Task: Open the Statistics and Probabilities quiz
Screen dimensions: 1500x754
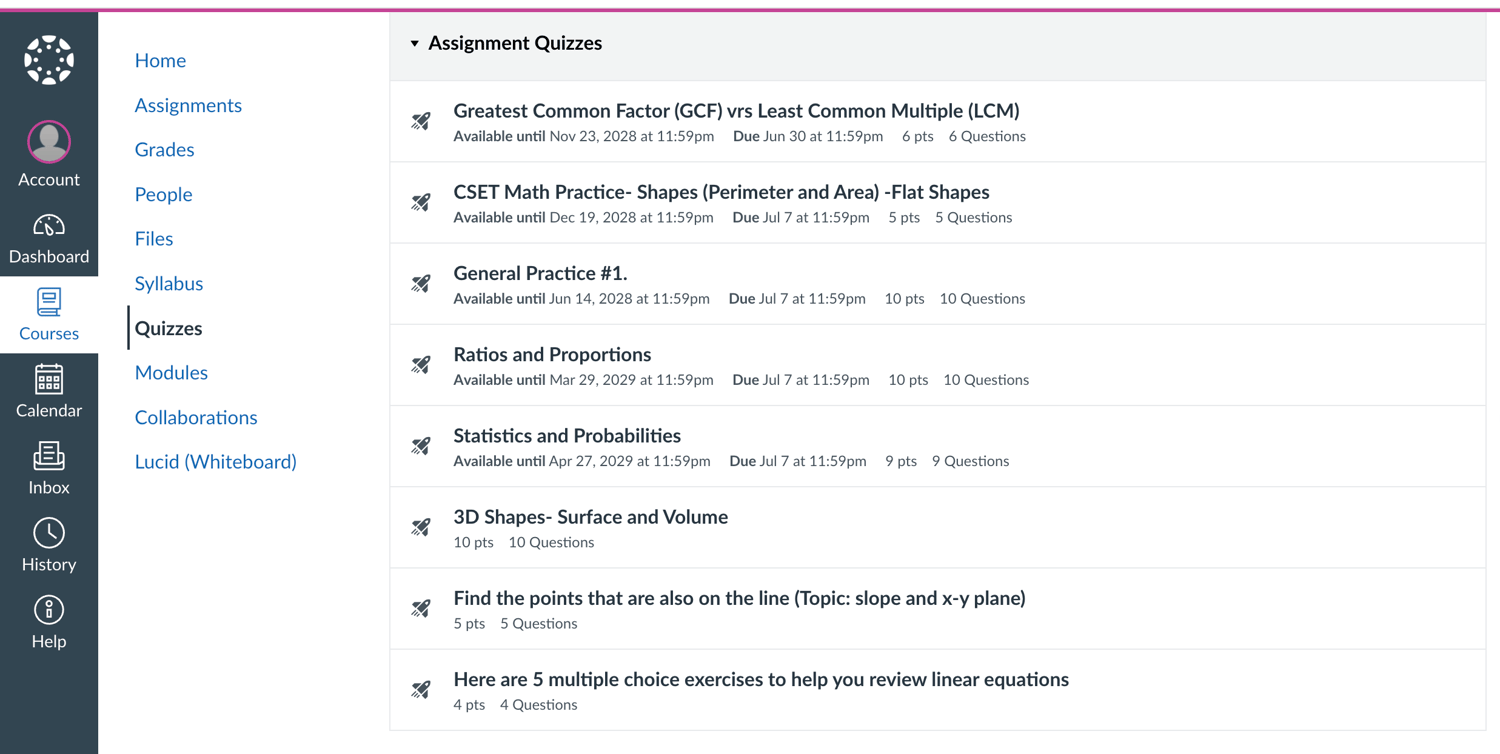Action: click(567, 435)
